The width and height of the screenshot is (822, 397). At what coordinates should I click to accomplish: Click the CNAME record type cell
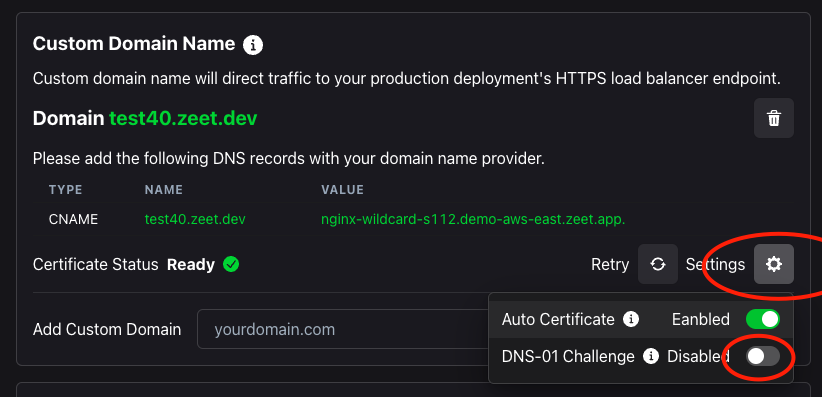pyautogui.click(x=73, y=219)
